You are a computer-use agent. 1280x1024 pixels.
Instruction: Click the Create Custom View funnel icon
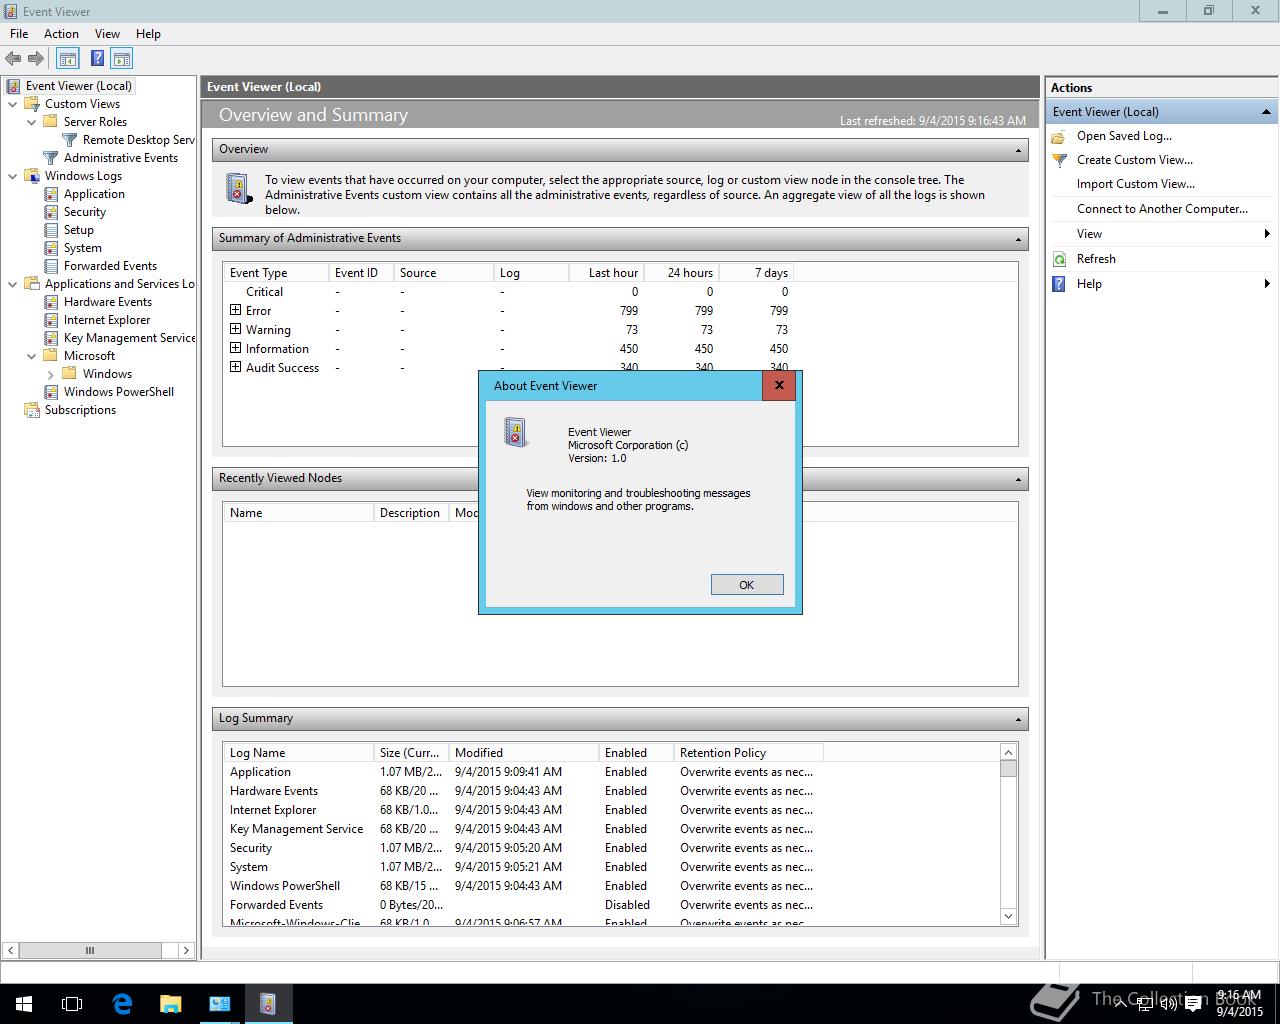[1060, 160]
